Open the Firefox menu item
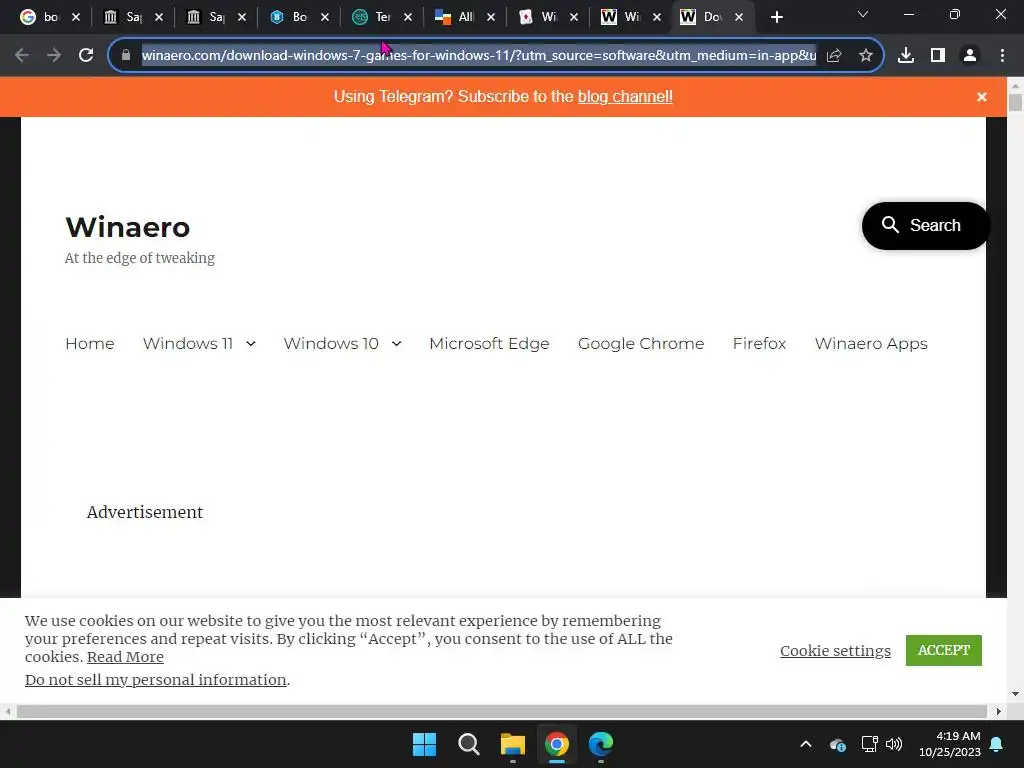The image size is (1024, 768). [x=759, y=344]
